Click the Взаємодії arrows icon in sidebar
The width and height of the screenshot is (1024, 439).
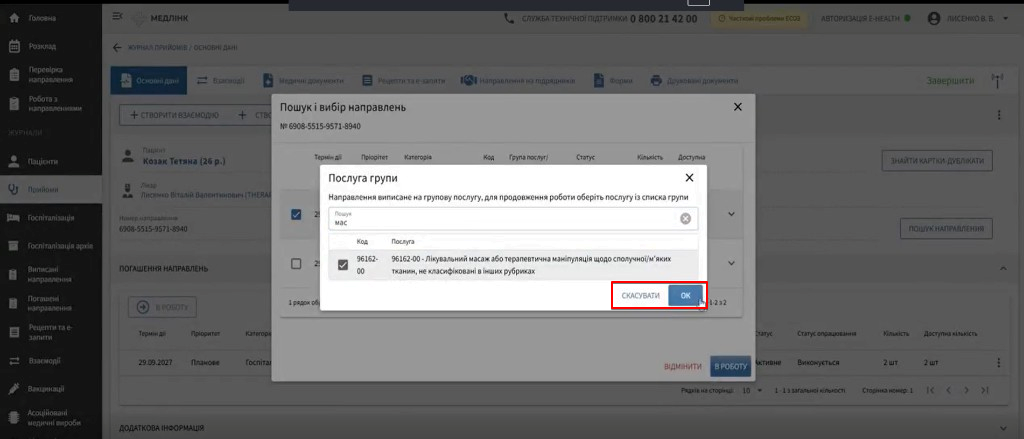14,361
